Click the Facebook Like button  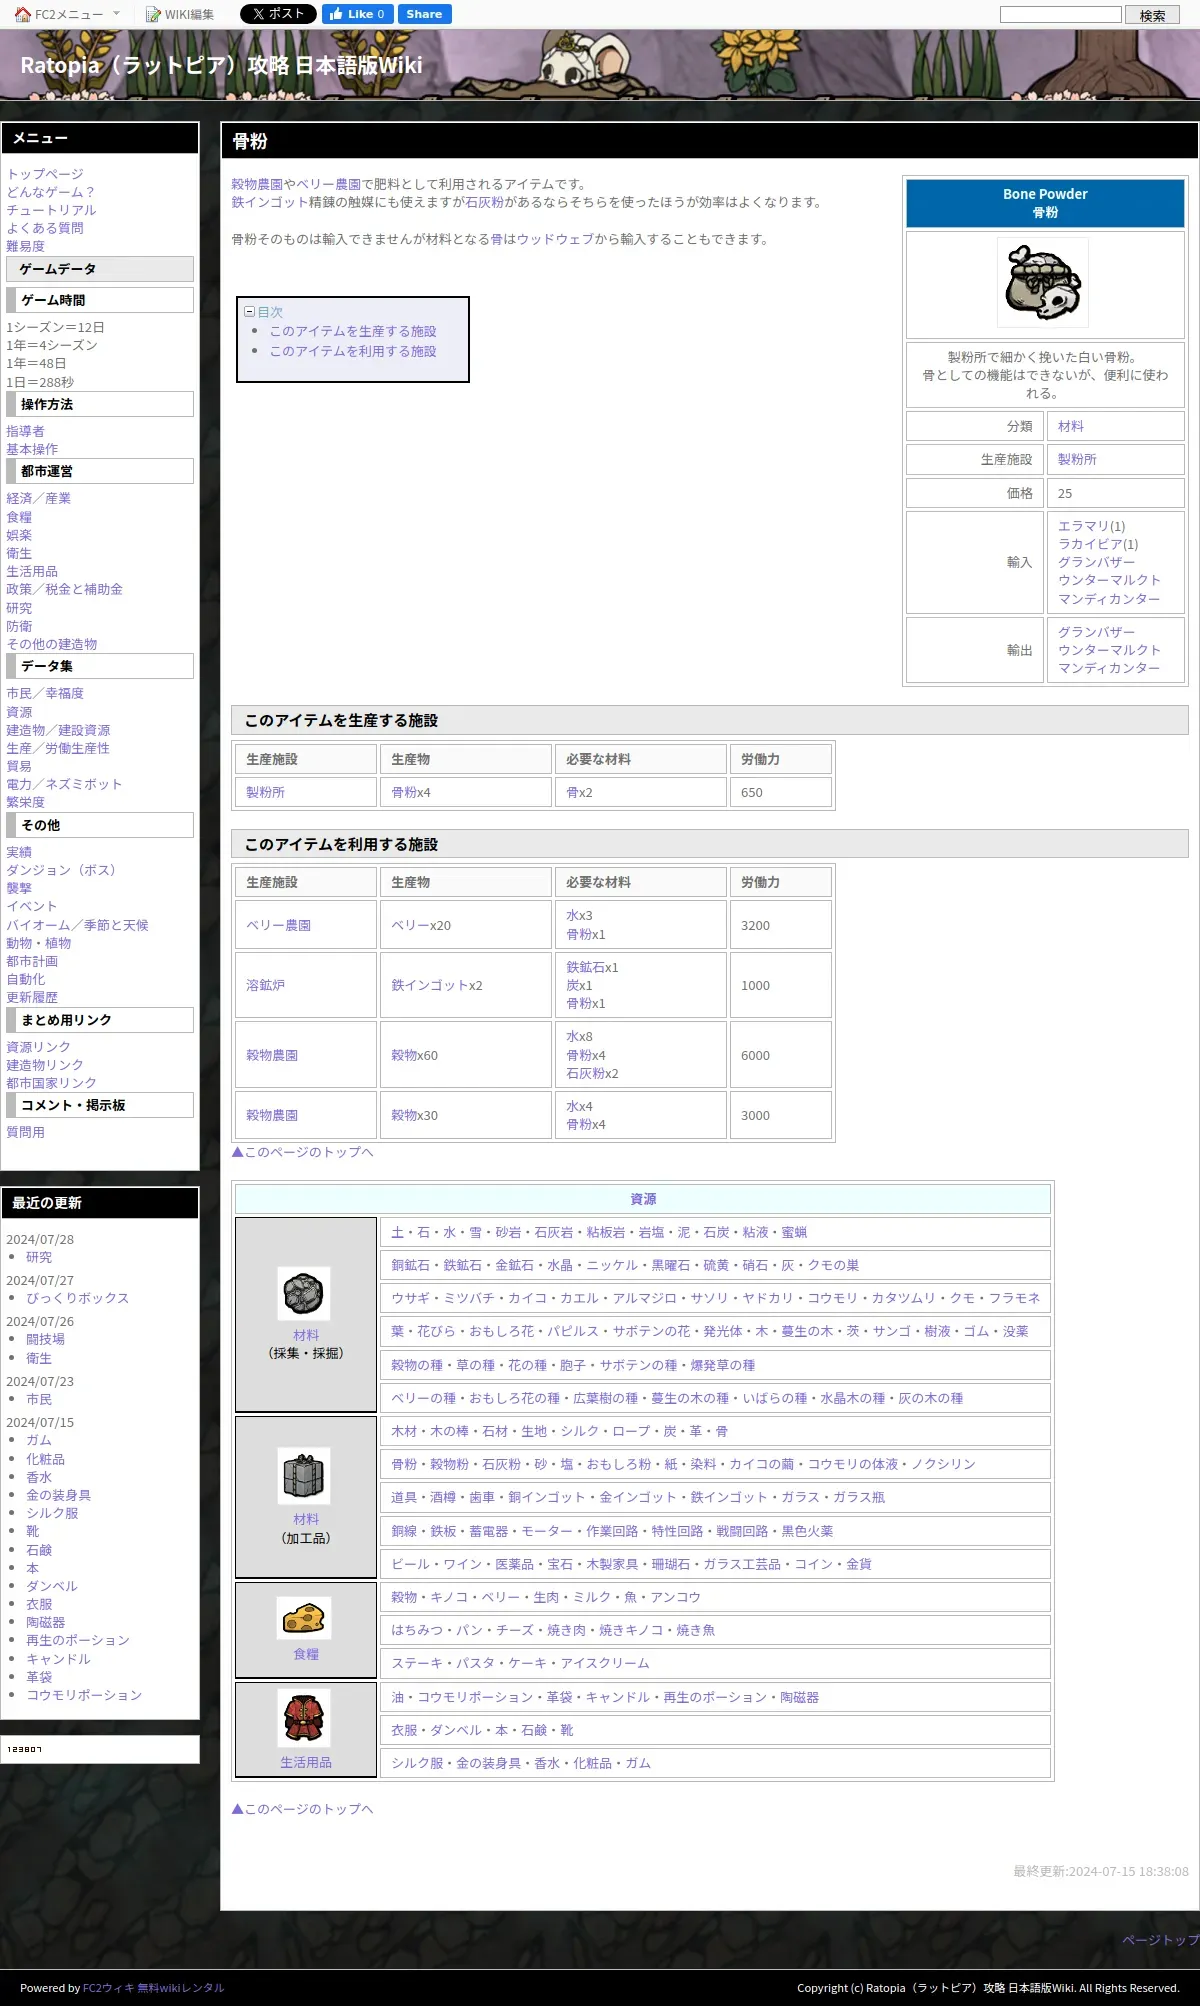tap(357, 14)
